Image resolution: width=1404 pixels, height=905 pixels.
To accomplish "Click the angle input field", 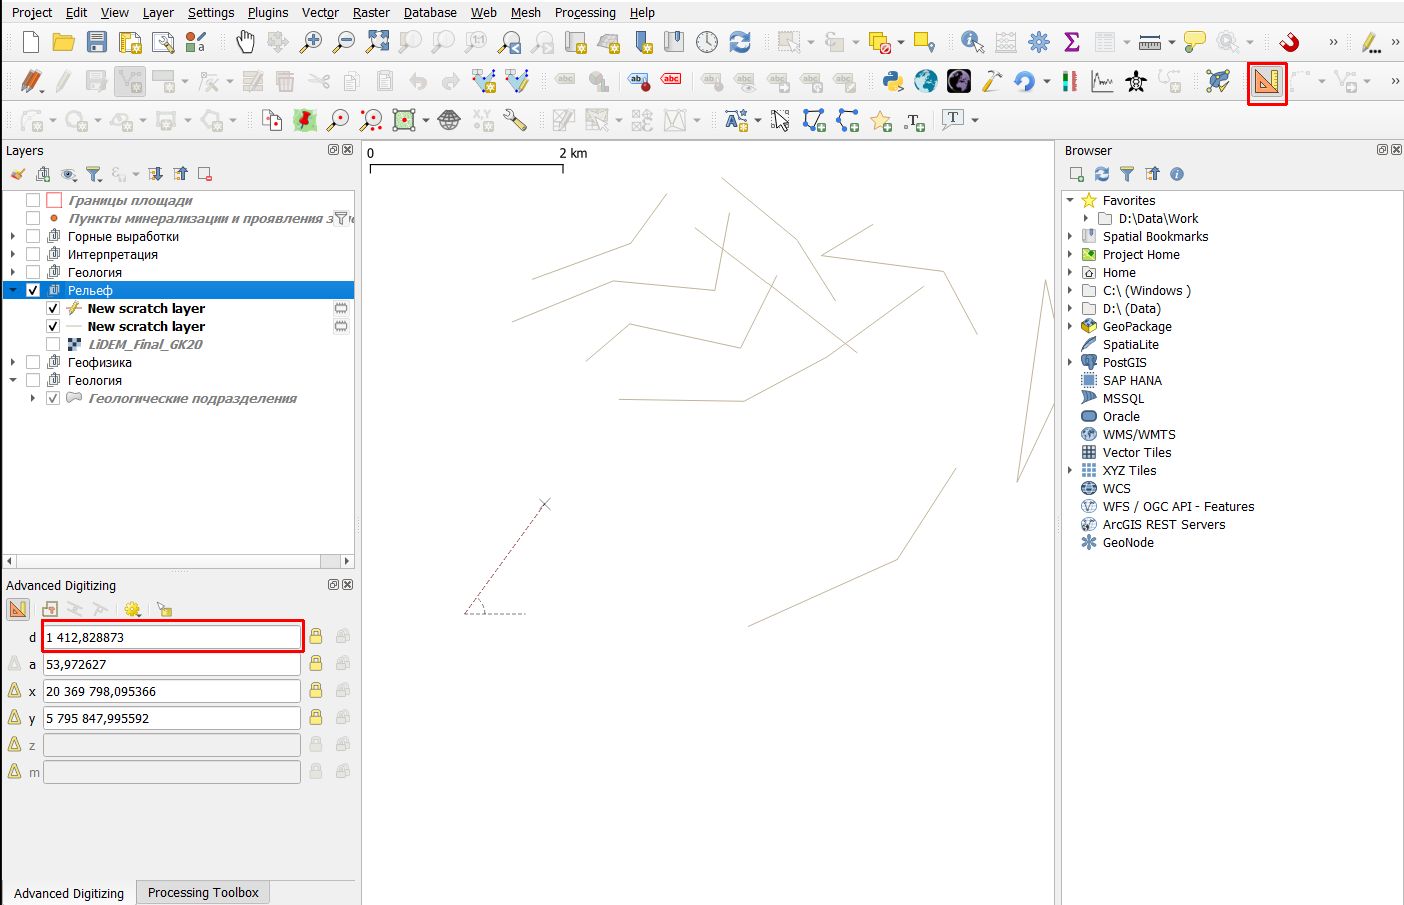I will pos(171,664).
